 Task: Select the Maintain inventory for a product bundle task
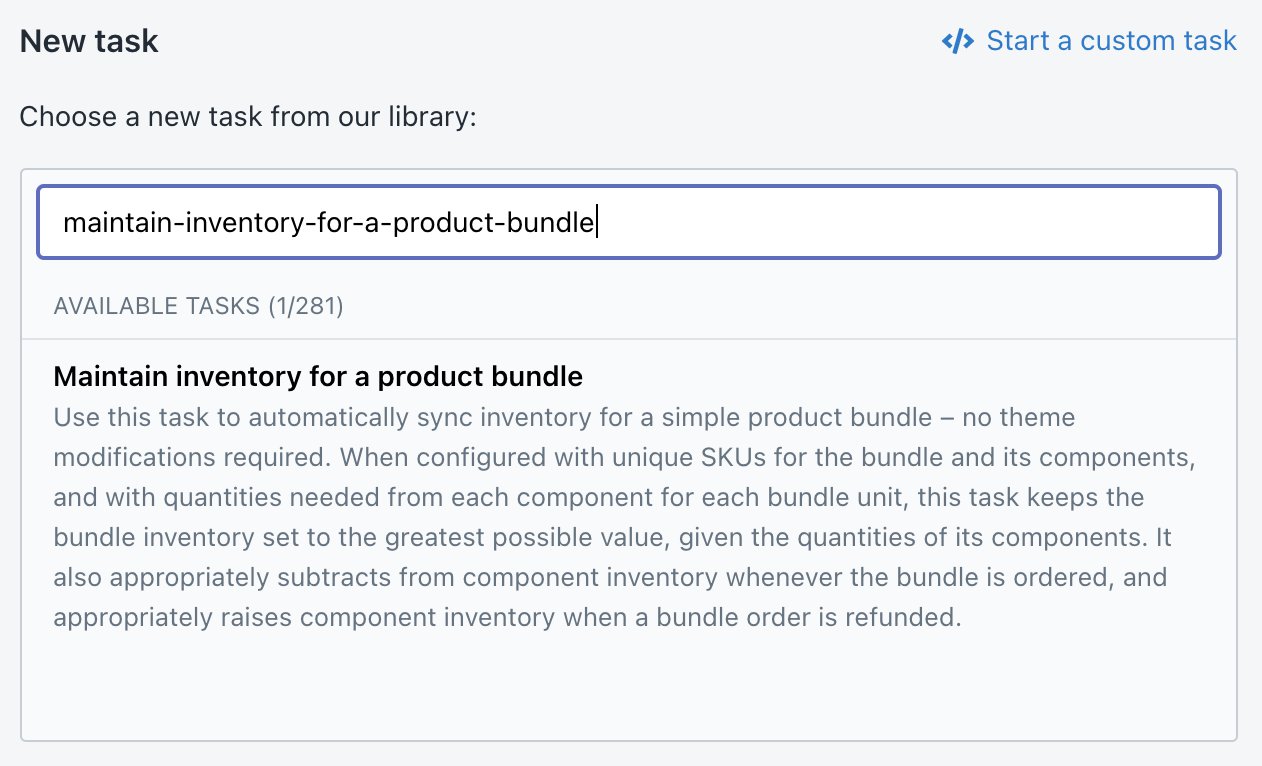point(318,376)
